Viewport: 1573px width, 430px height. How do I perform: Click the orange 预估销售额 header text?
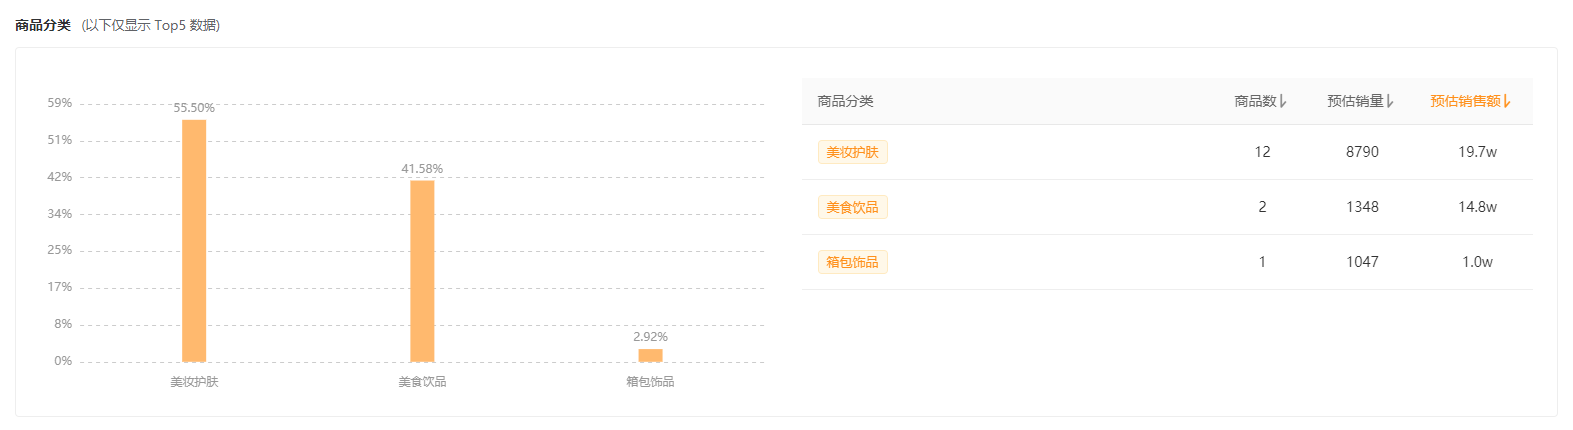pyautogui.click(x=1466, y=101)
